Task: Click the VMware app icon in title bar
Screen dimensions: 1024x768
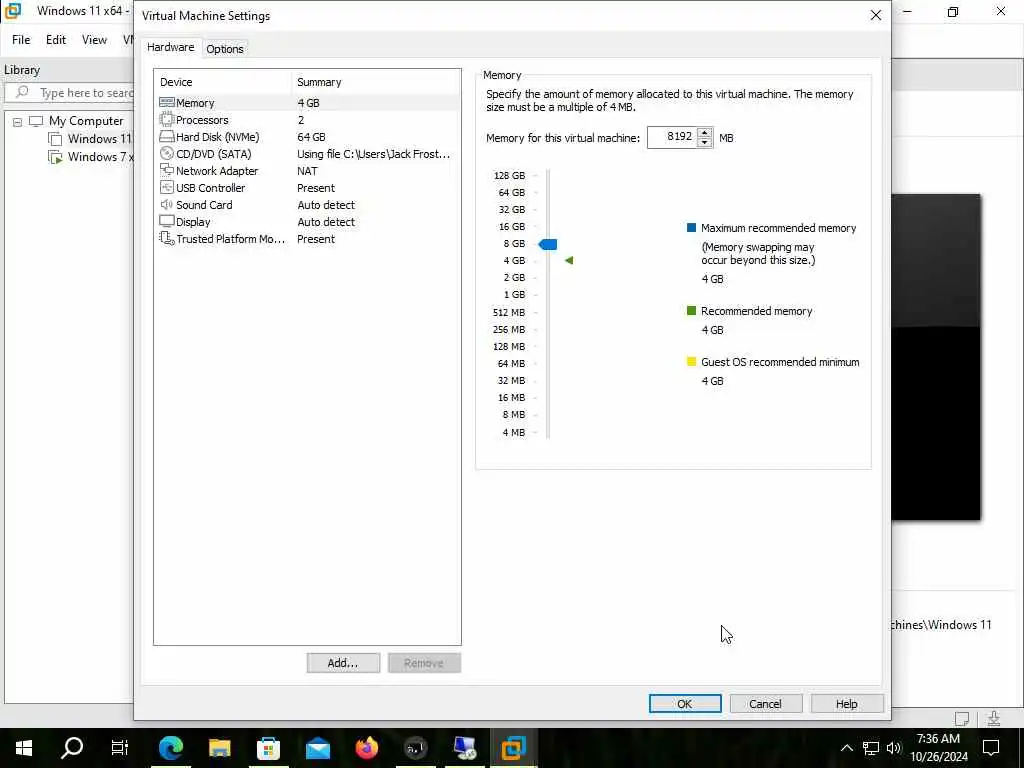Action: 12,10
